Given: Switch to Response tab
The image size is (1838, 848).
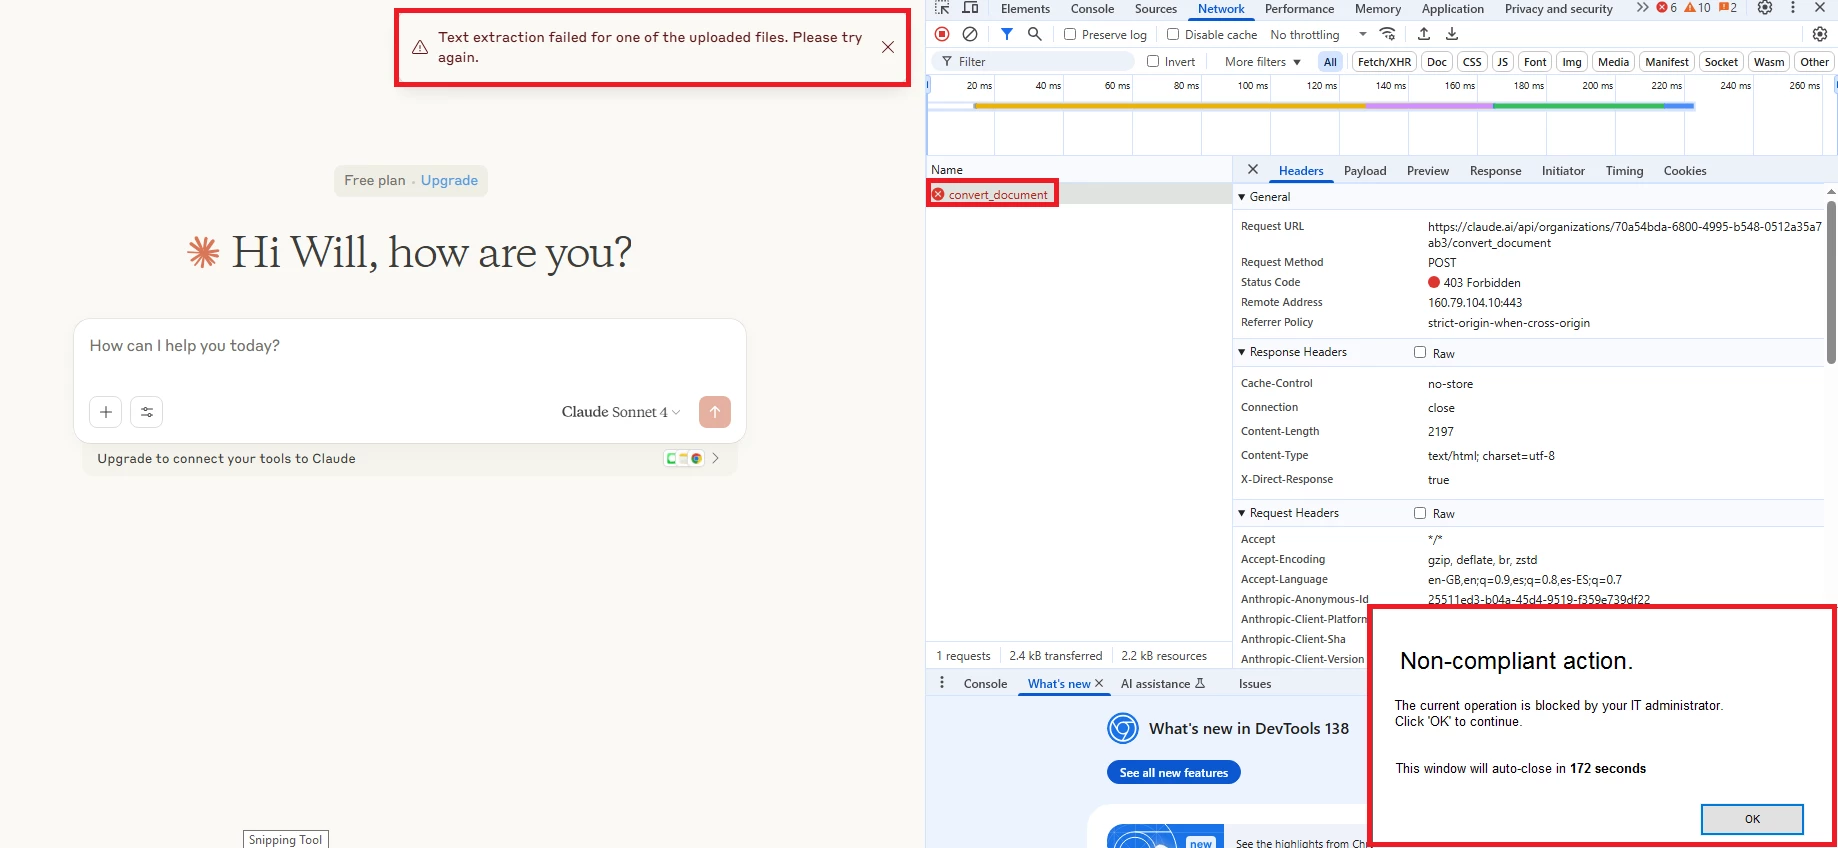Looking at the screenshot, I should 1495,171.
